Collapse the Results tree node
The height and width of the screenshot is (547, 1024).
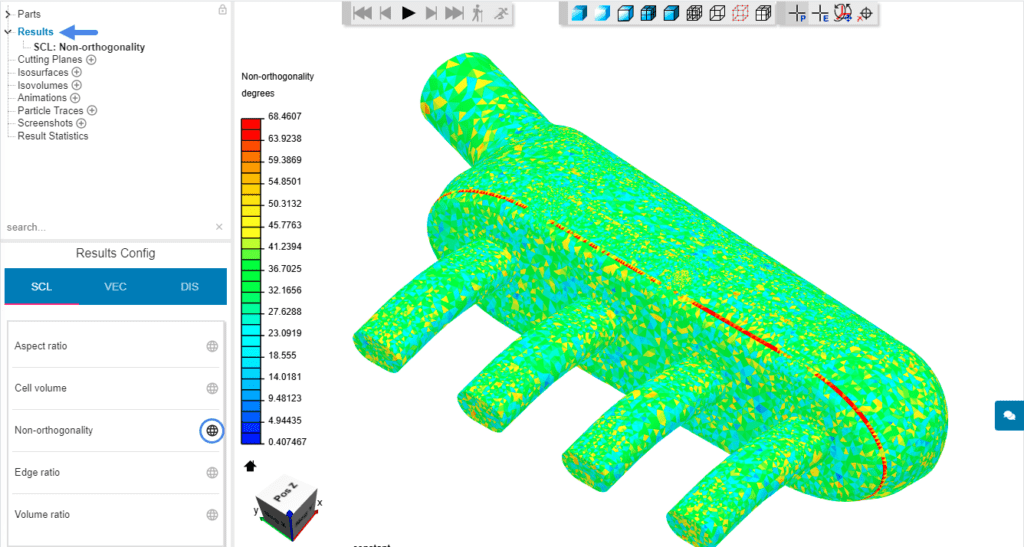point(8,32)
